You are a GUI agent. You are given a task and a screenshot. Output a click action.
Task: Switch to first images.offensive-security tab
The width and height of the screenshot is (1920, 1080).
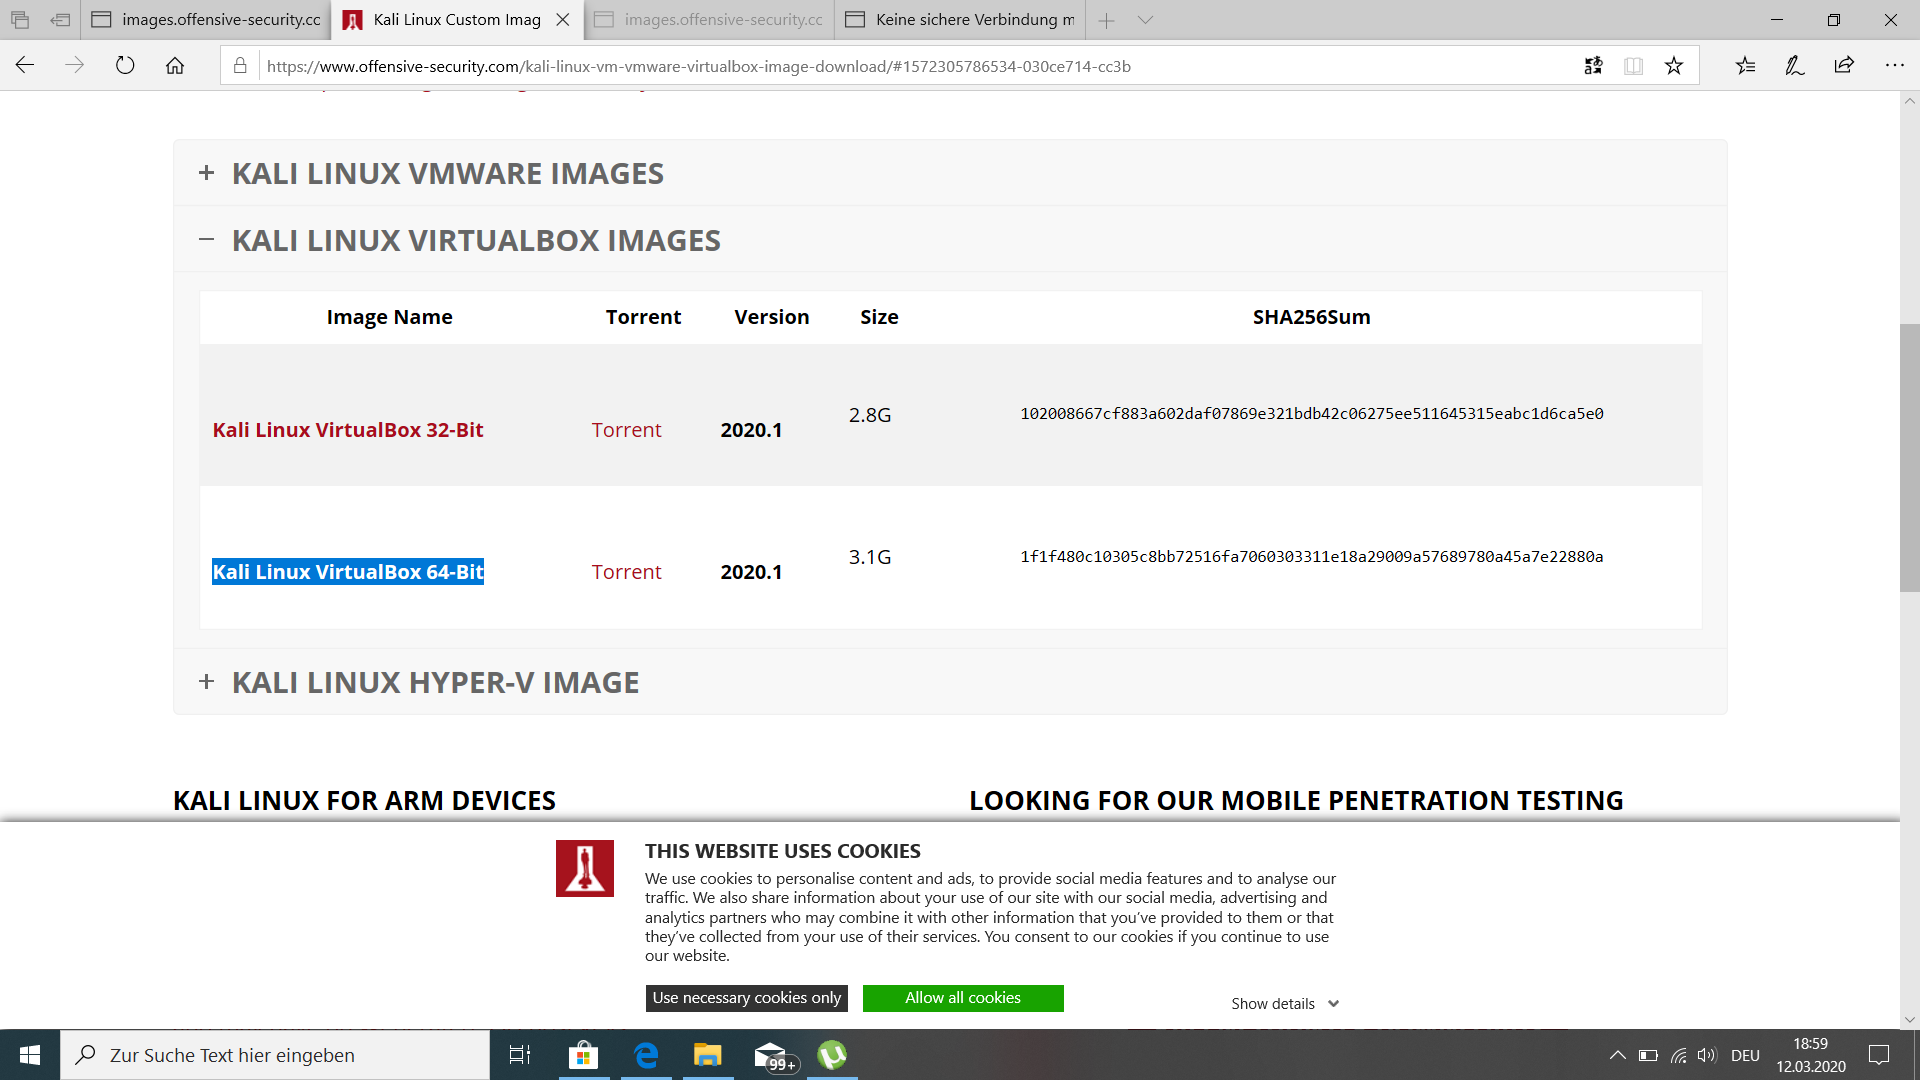pos(210,20)
